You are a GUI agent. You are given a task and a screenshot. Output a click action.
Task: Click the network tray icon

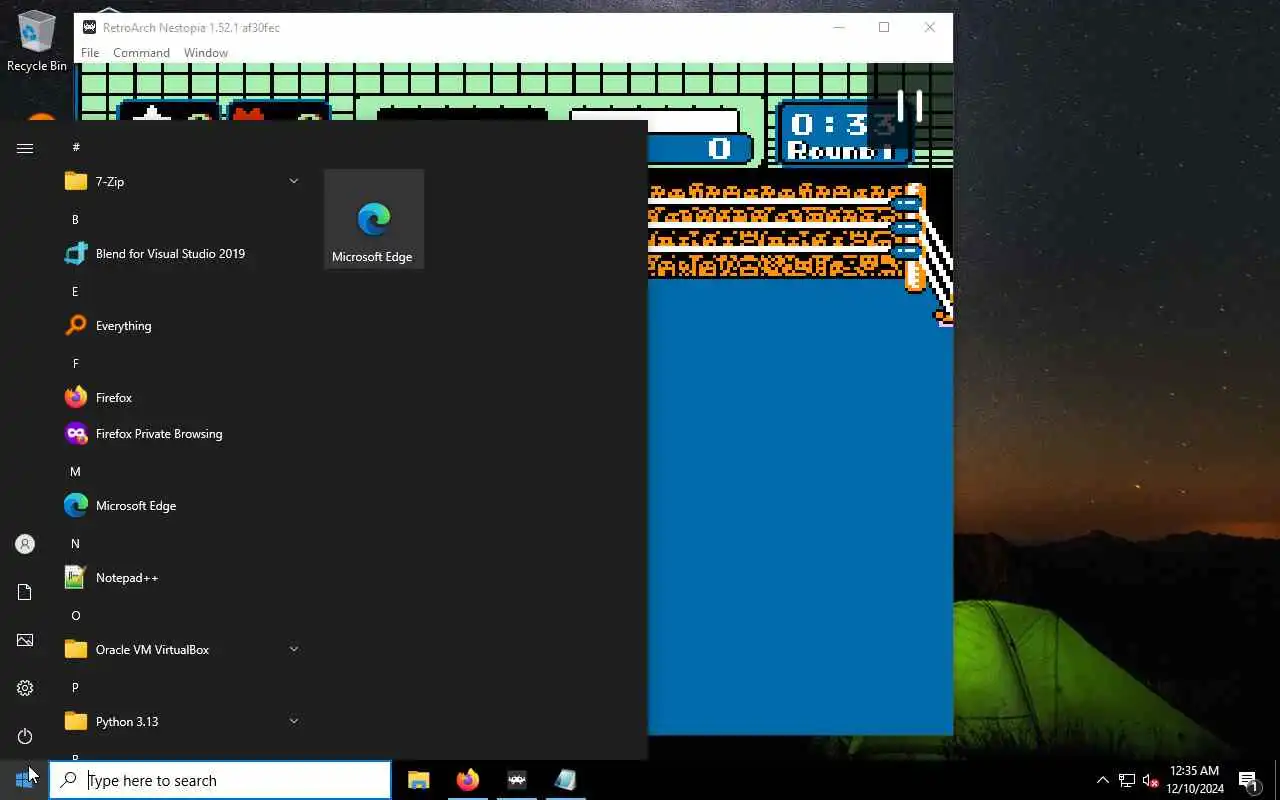tap(1127, 780)
